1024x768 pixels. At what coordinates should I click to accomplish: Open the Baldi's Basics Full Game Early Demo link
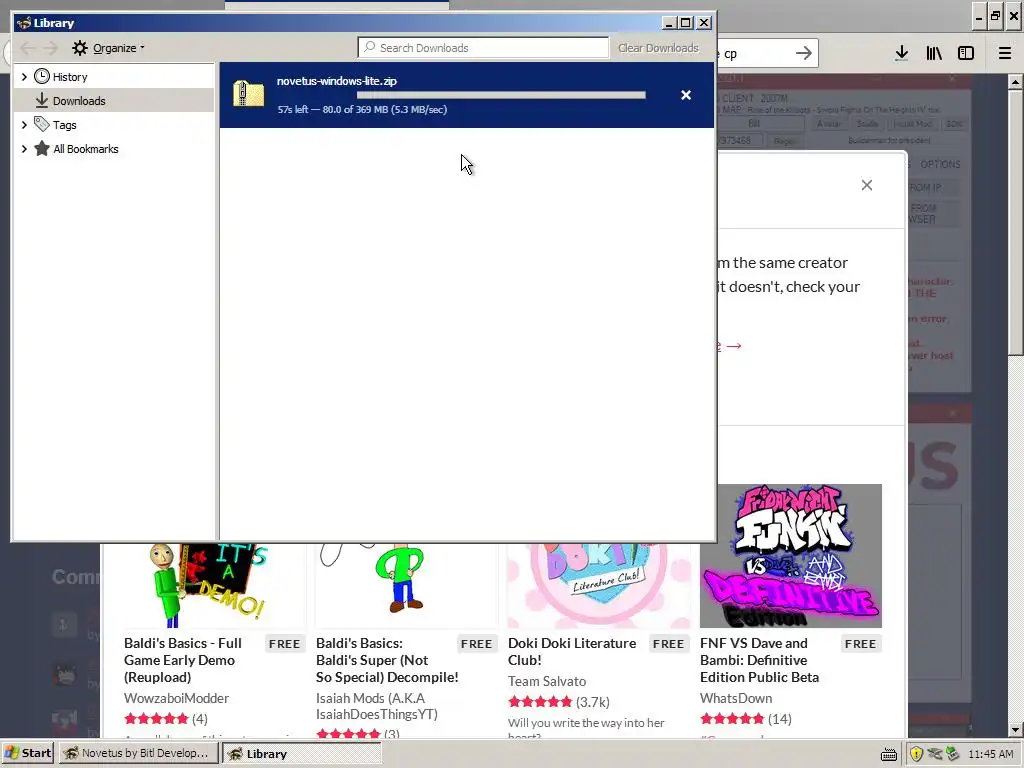[x=183, y=660]
